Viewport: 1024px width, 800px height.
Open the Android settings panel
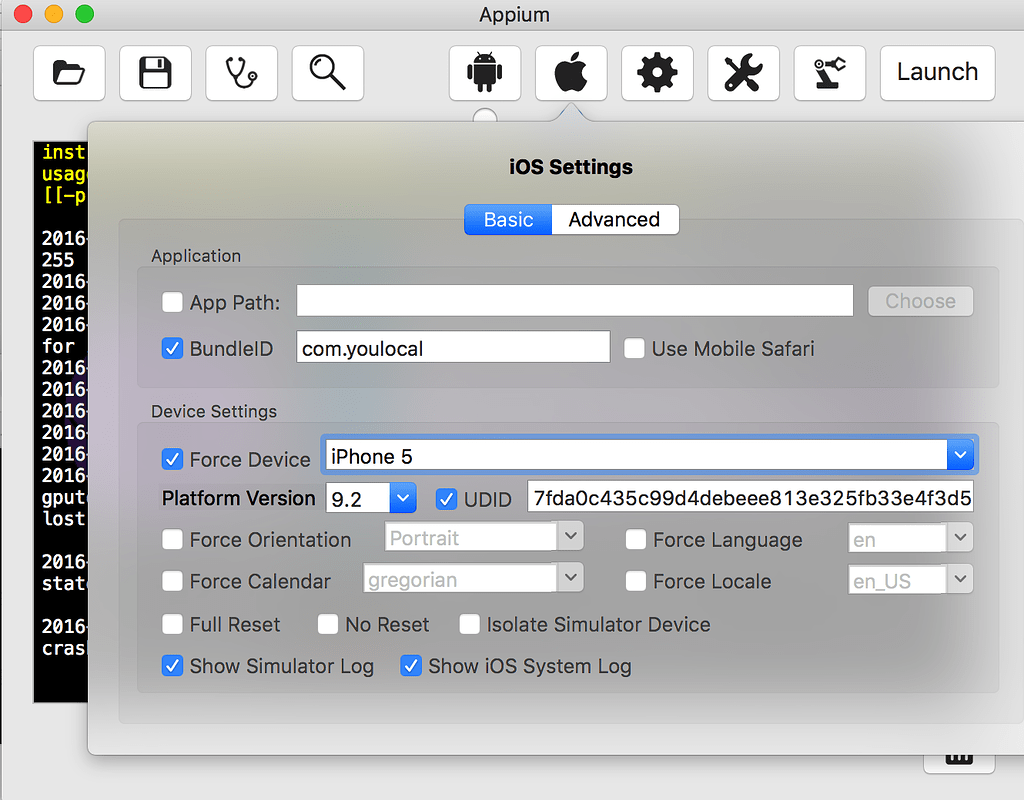click(x=484, y=72)
